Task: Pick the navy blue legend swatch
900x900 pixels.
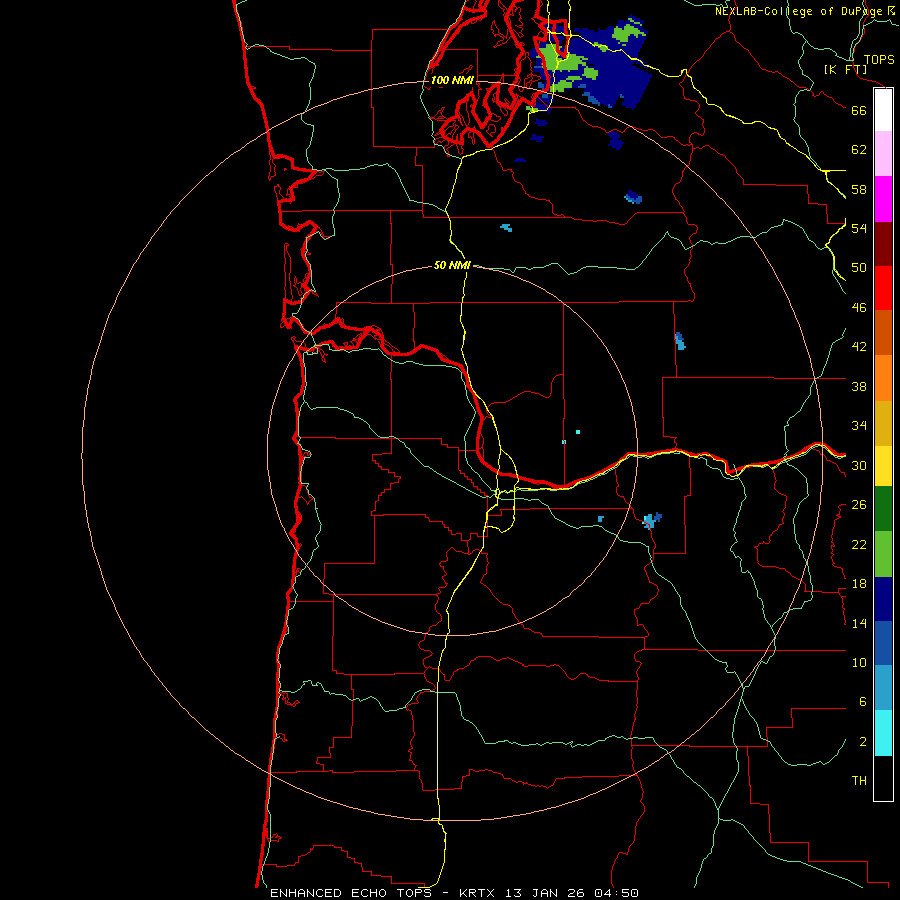Action: point(883,599)
